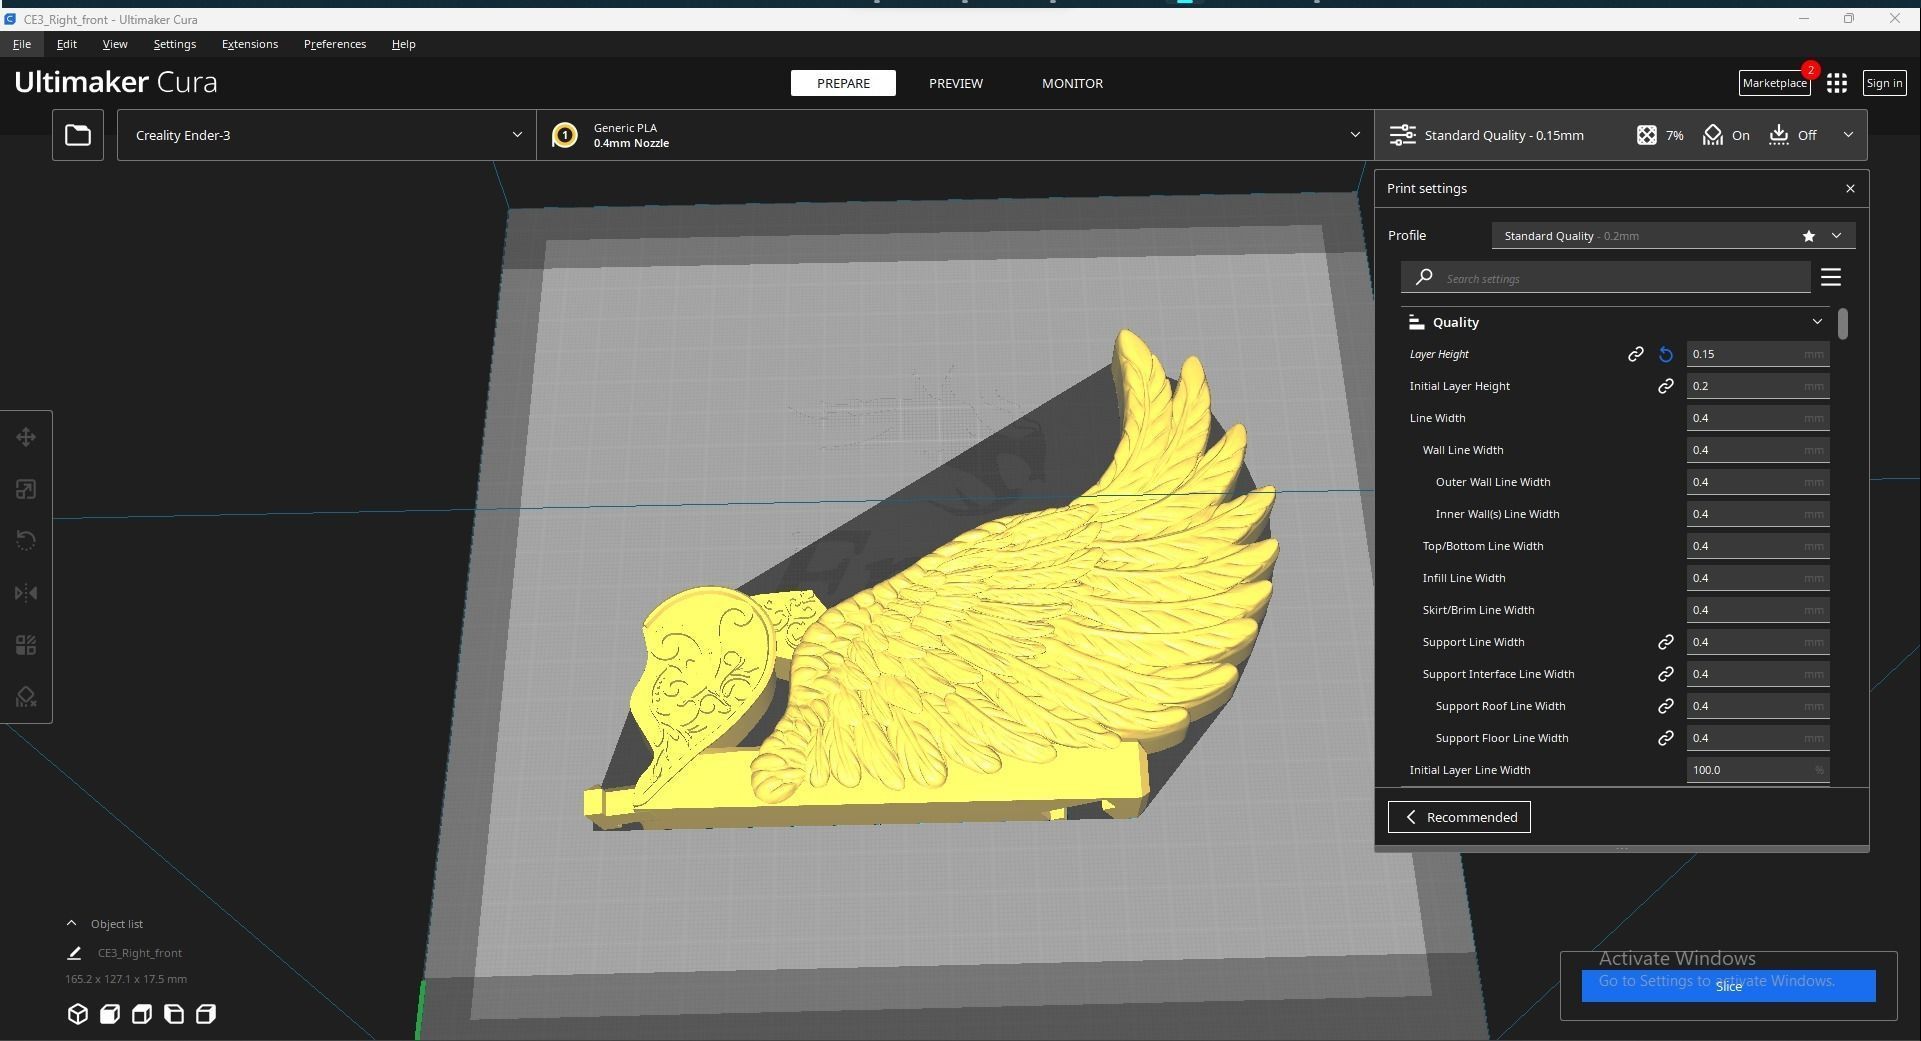Viewport: 1921px width, 1041px height.
Task: Collapse the Object list
Action: point(71,924)
